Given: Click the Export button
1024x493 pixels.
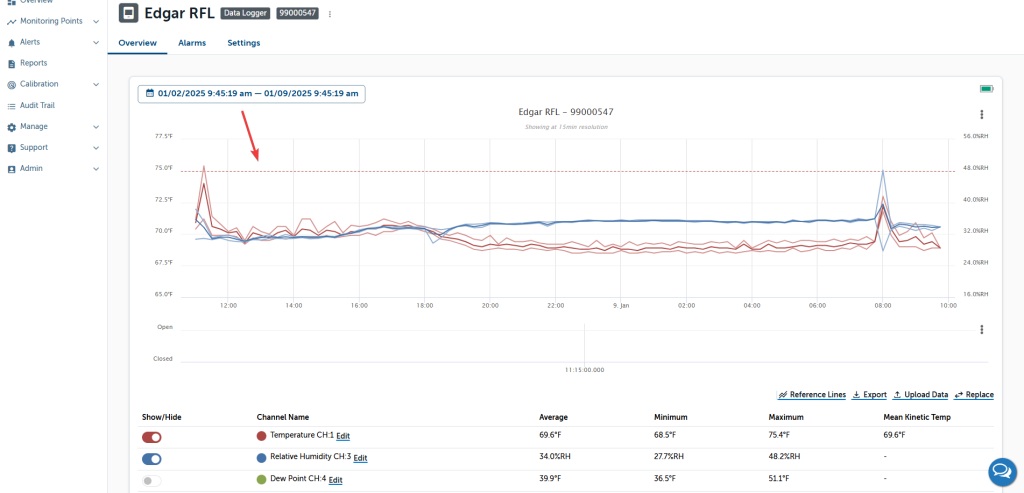Looking at the screenshot, I should (869, 395).
